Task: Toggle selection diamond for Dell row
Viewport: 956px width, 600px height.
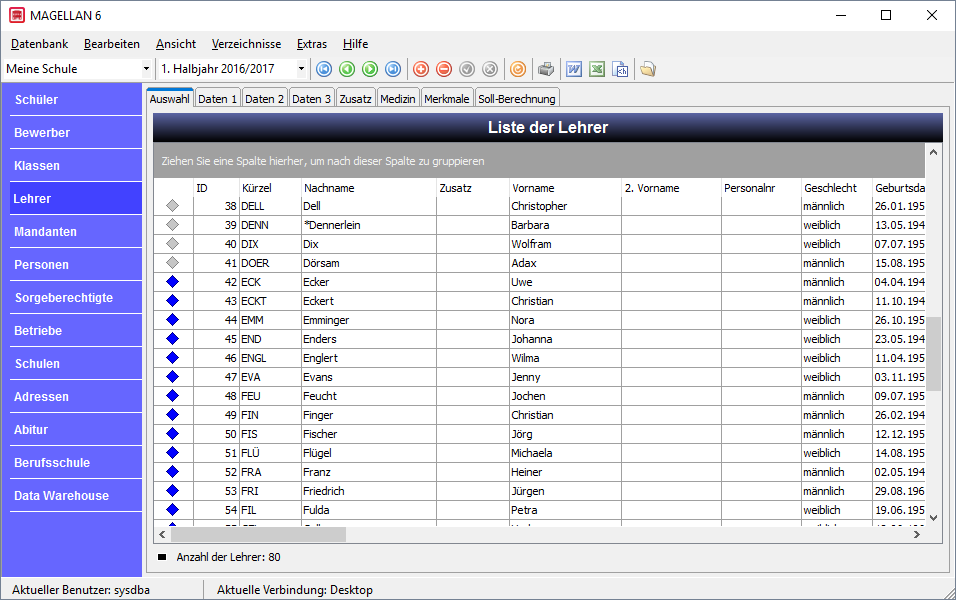Action: point(173,206)
